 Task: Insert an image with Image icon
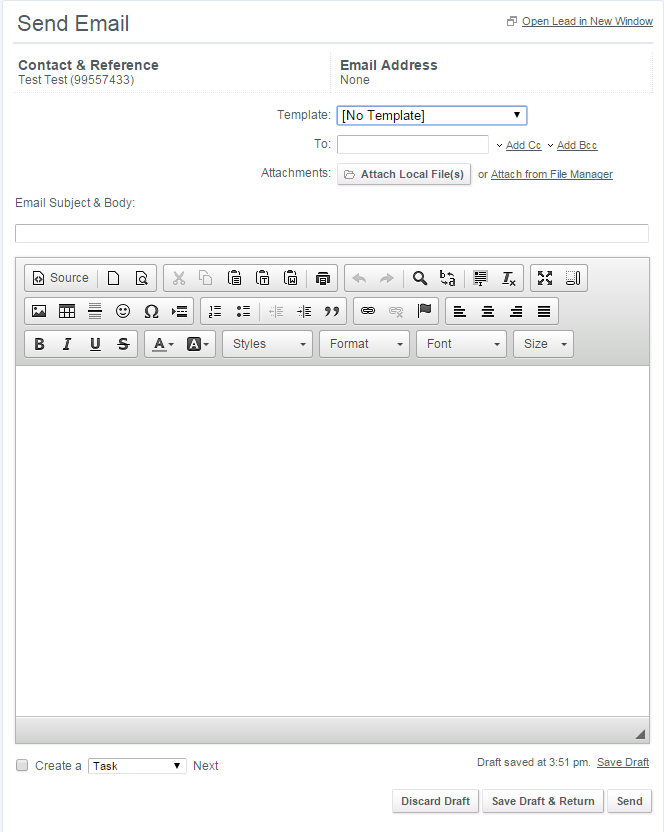click(x=39, y=311)
